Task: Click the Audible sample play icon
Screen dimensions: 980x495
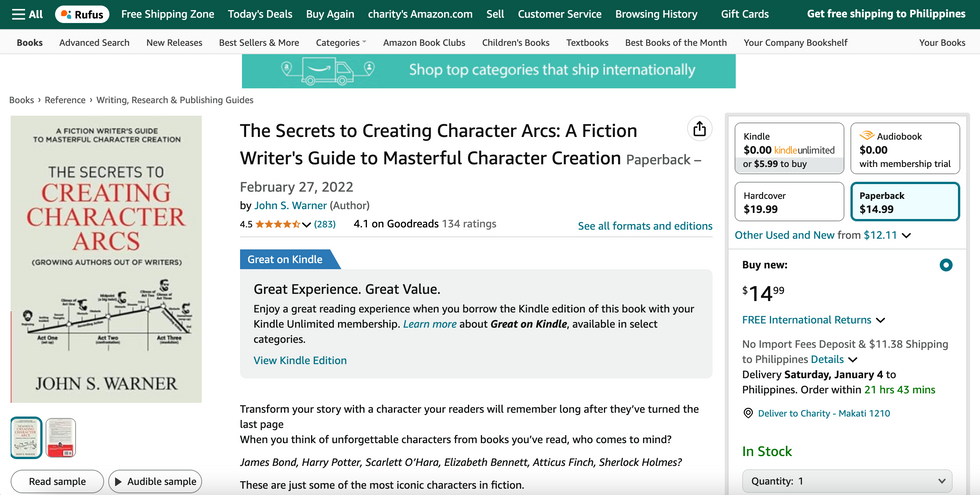Action: pos(119,481)
